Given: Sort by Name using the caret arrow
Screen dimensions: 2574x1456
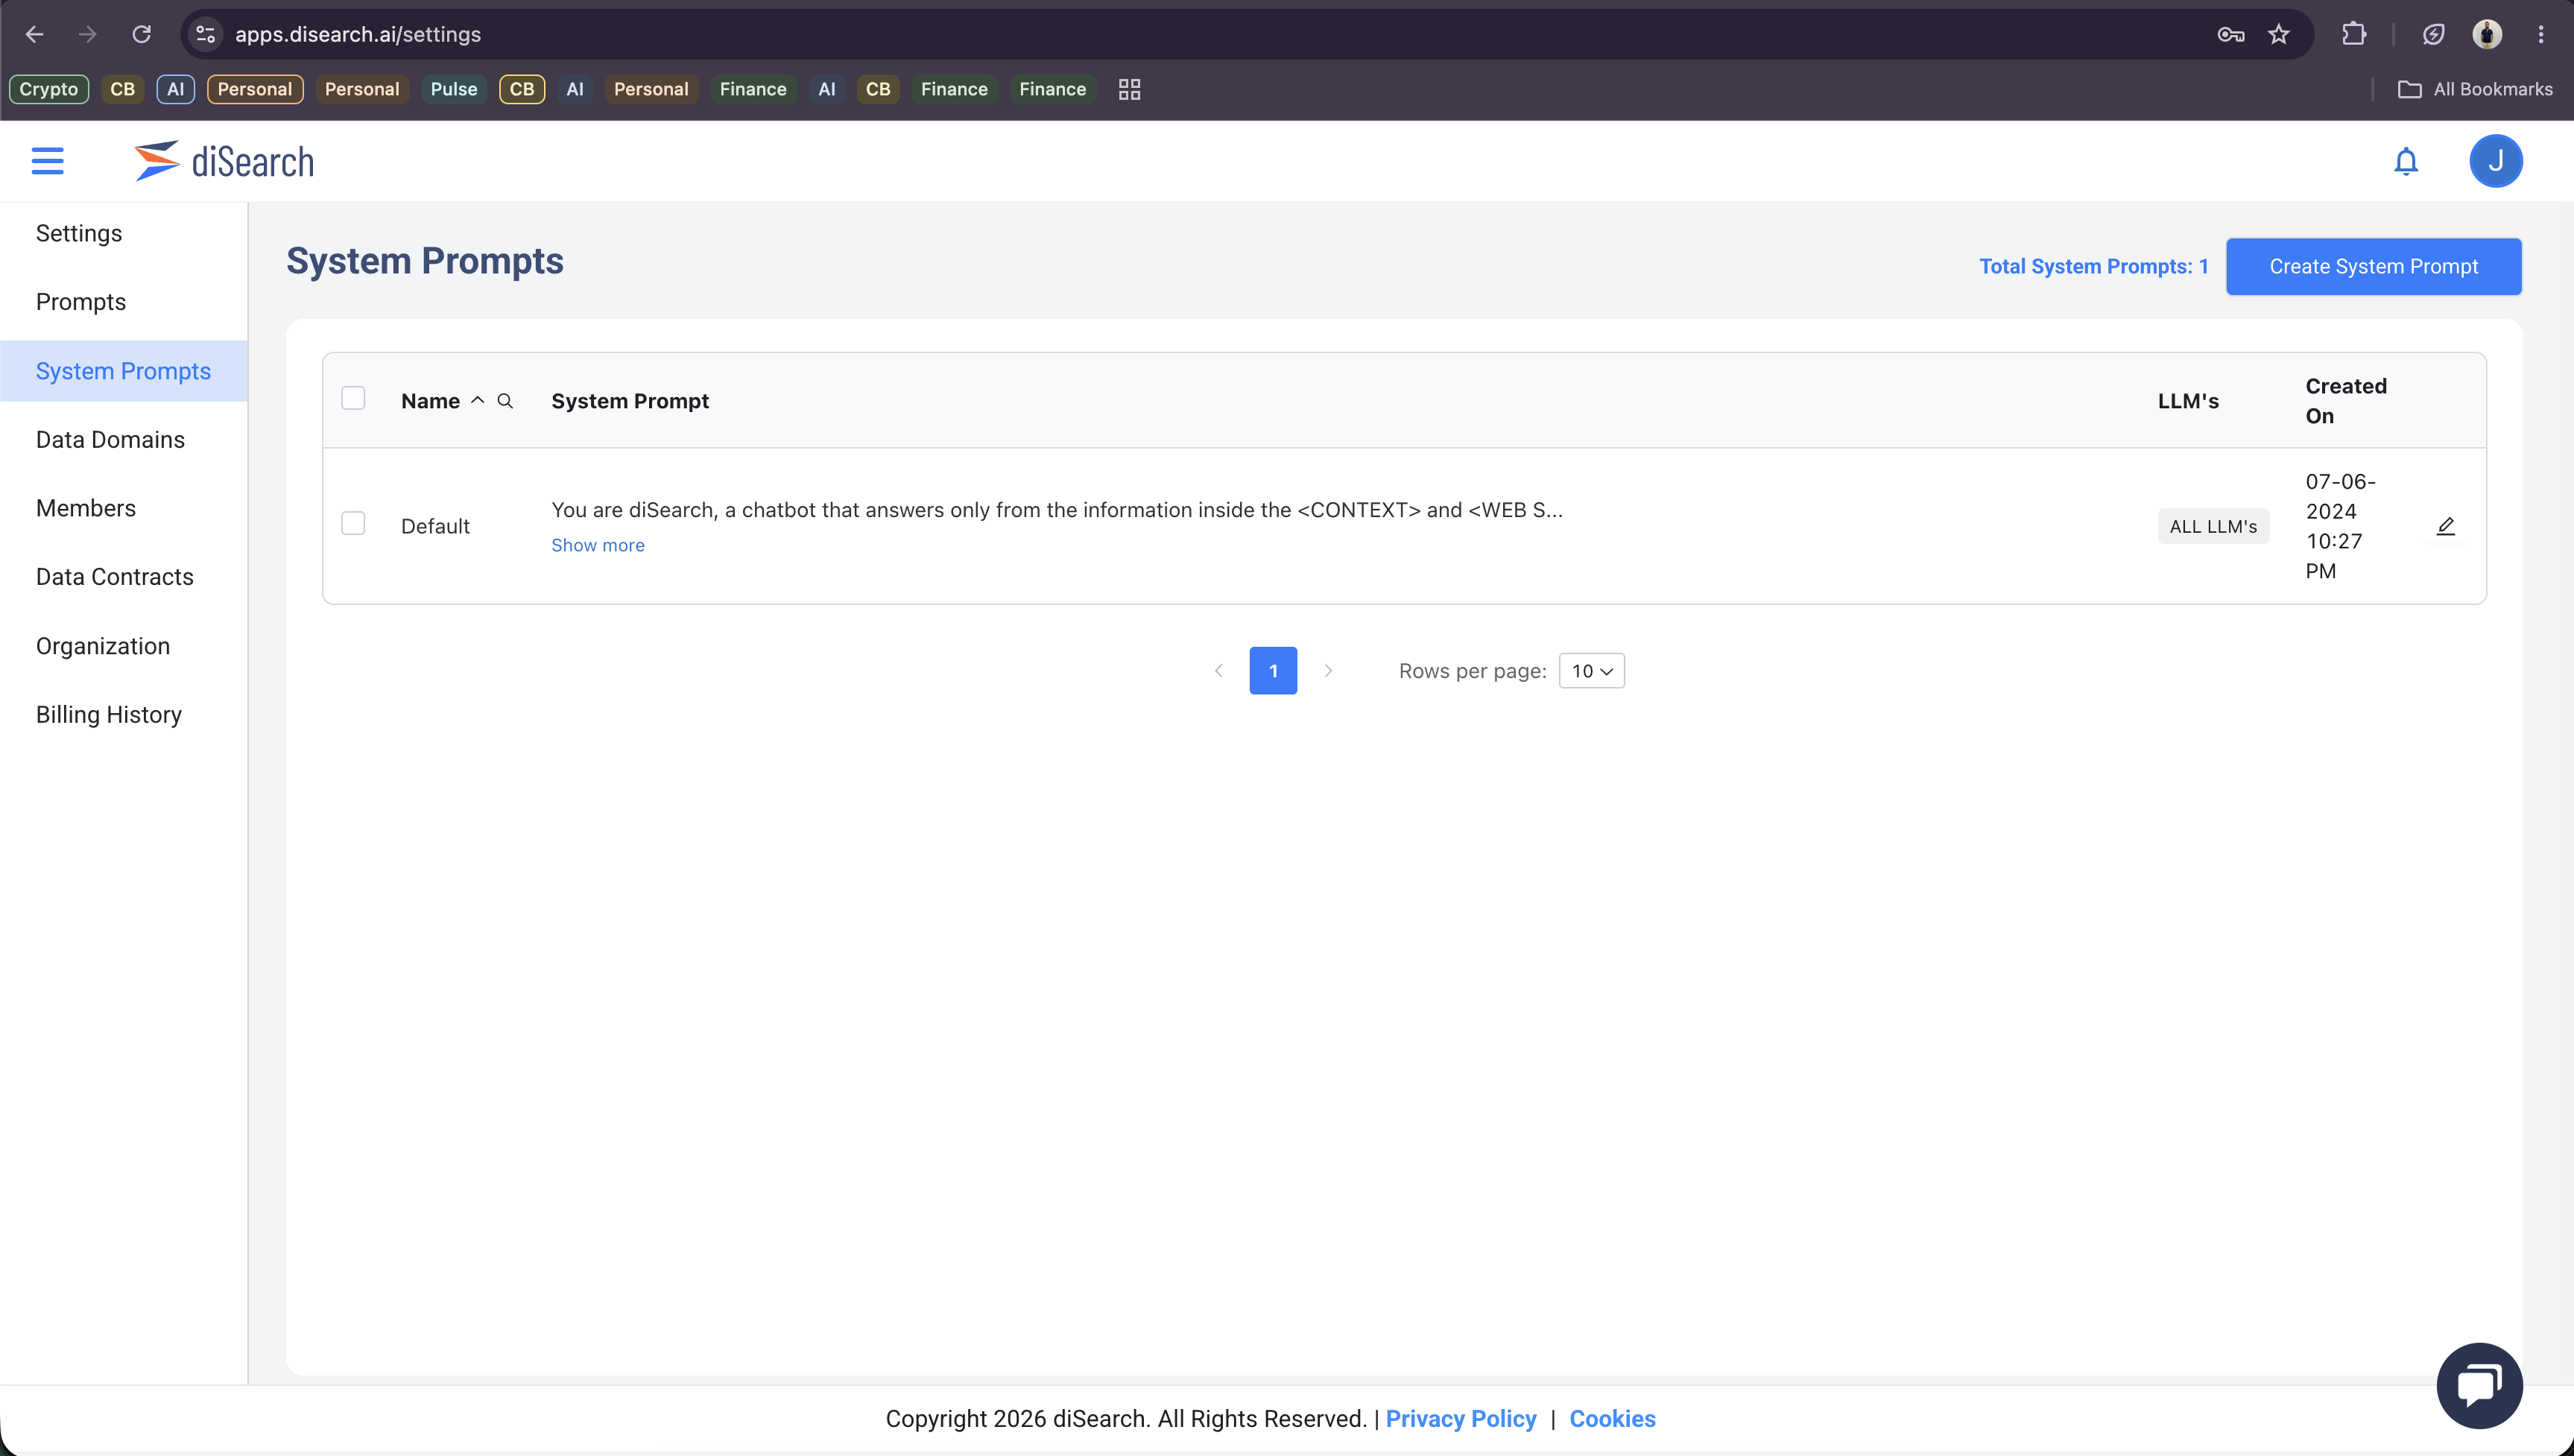Looking at the screenshot, I should point(478,400).
